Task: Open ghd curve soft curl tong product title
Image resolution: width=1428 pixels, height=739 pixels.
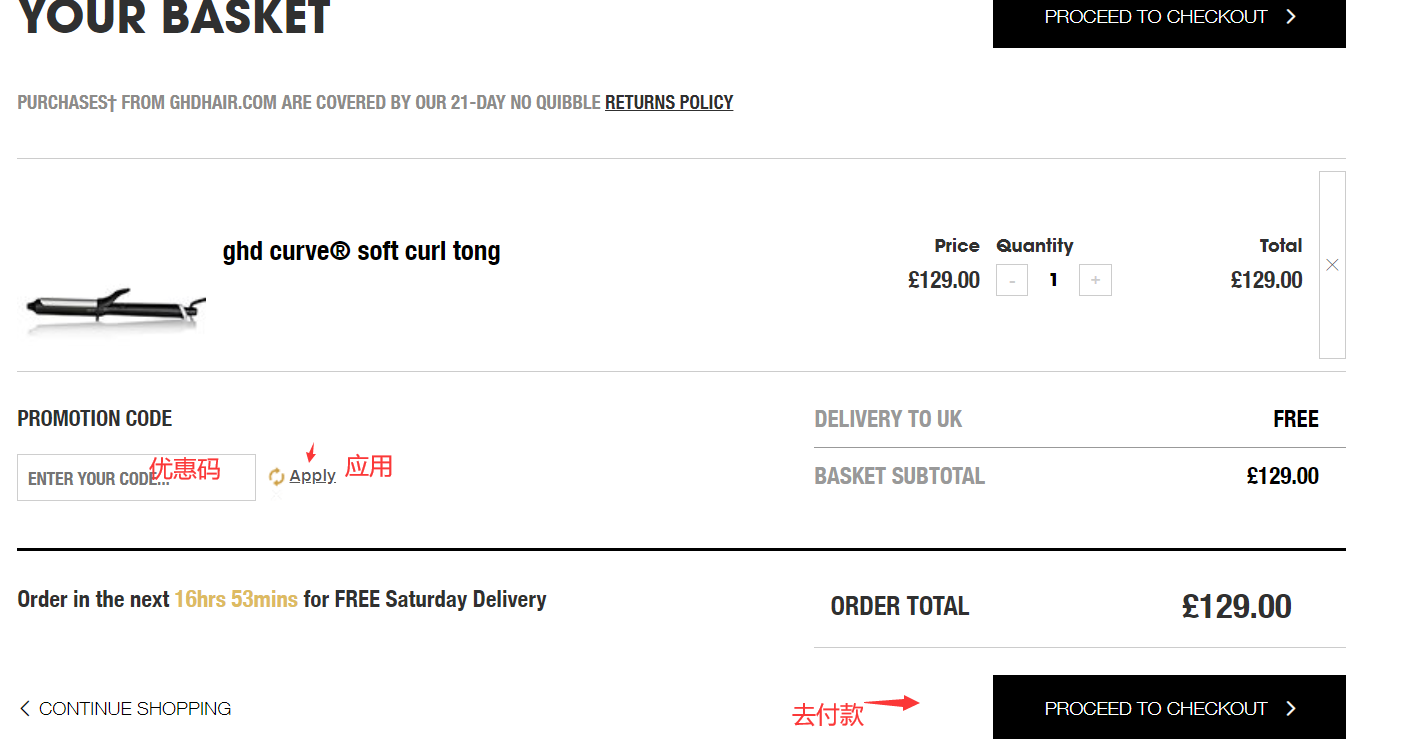Action: [x=361, y=251]
